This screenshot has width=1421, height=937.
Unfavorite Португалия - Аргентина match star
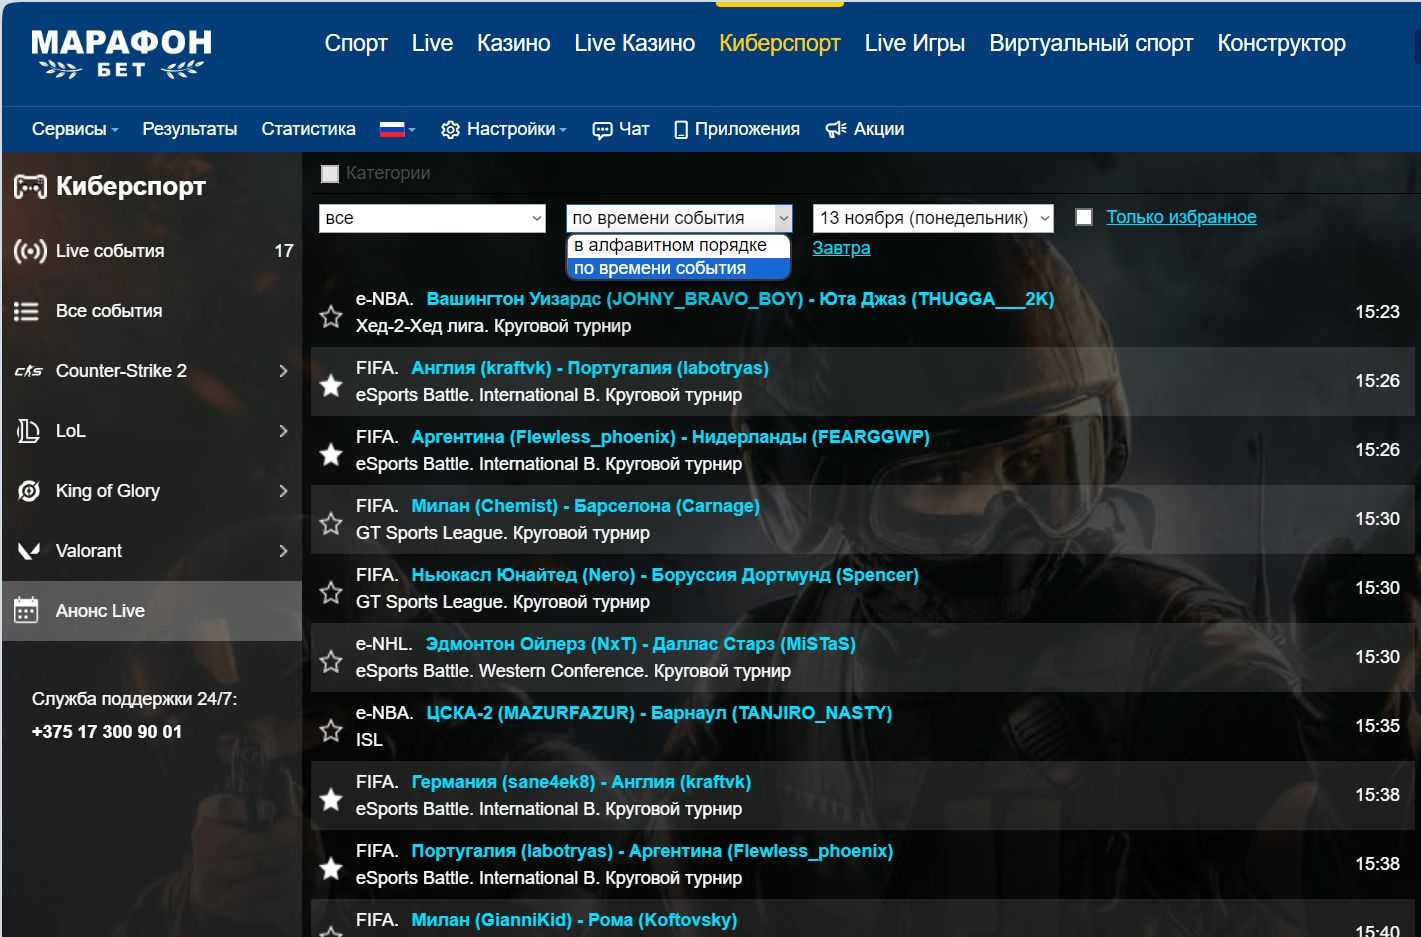[x=331, y=868]
